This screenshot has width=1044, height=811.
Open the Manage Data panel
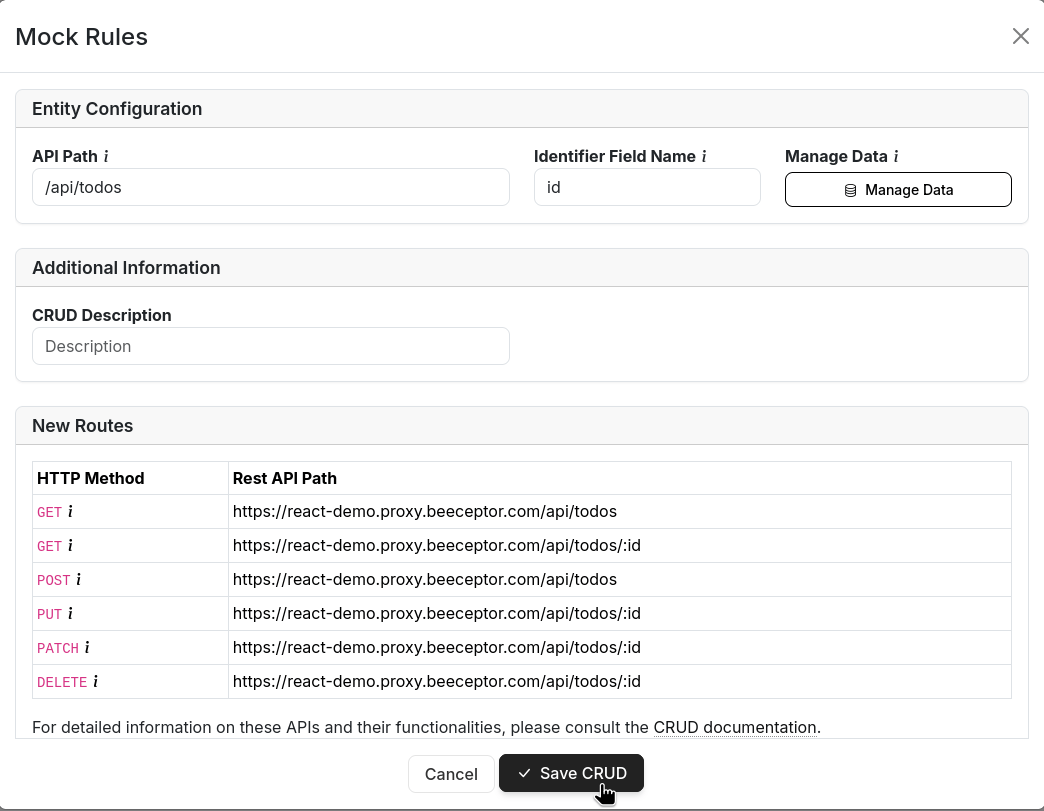(x=898, y=189)
